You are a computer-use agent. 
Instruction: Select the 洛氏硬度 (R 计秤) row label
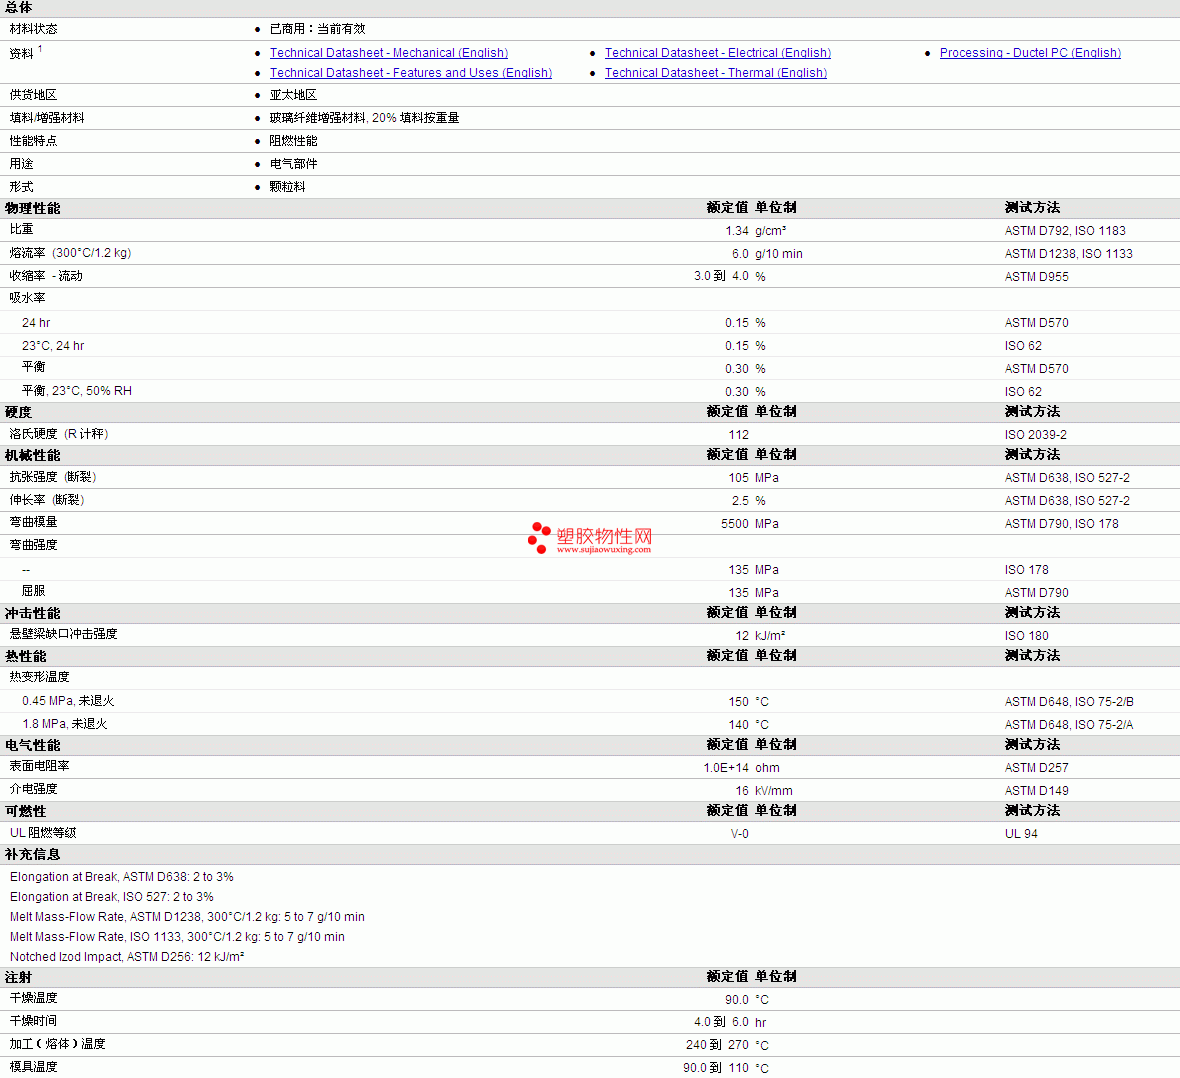(x=59, y=434)
